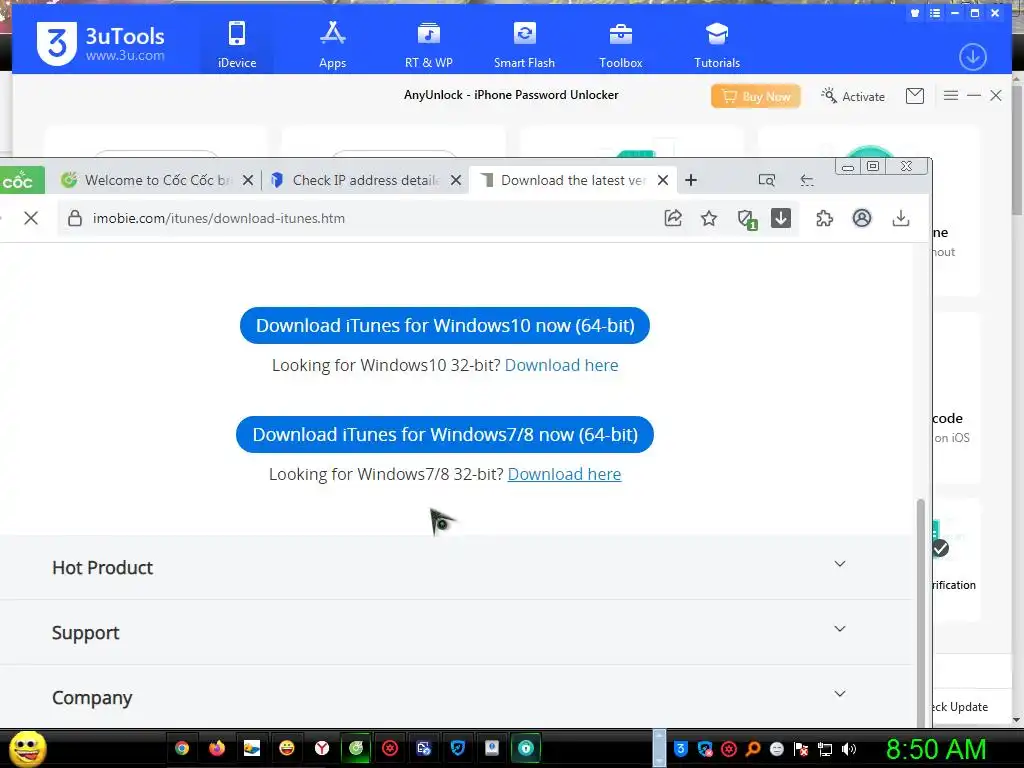This screenshot has width=1024, height=768.
Task: Open the volume speaker tray icon
Action: 849,749
